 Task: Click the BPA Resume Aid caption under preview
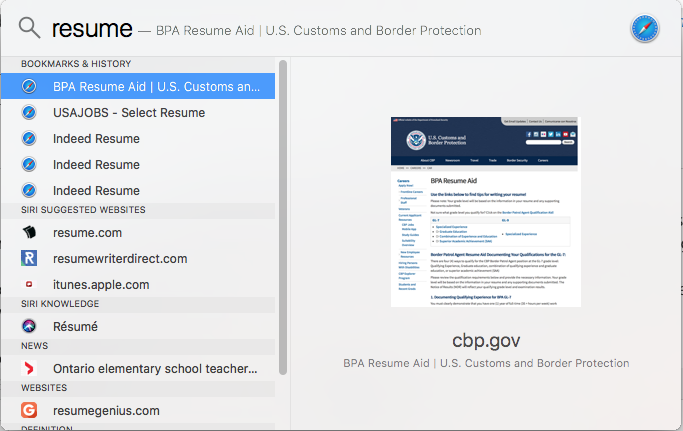tap(486, 363)
